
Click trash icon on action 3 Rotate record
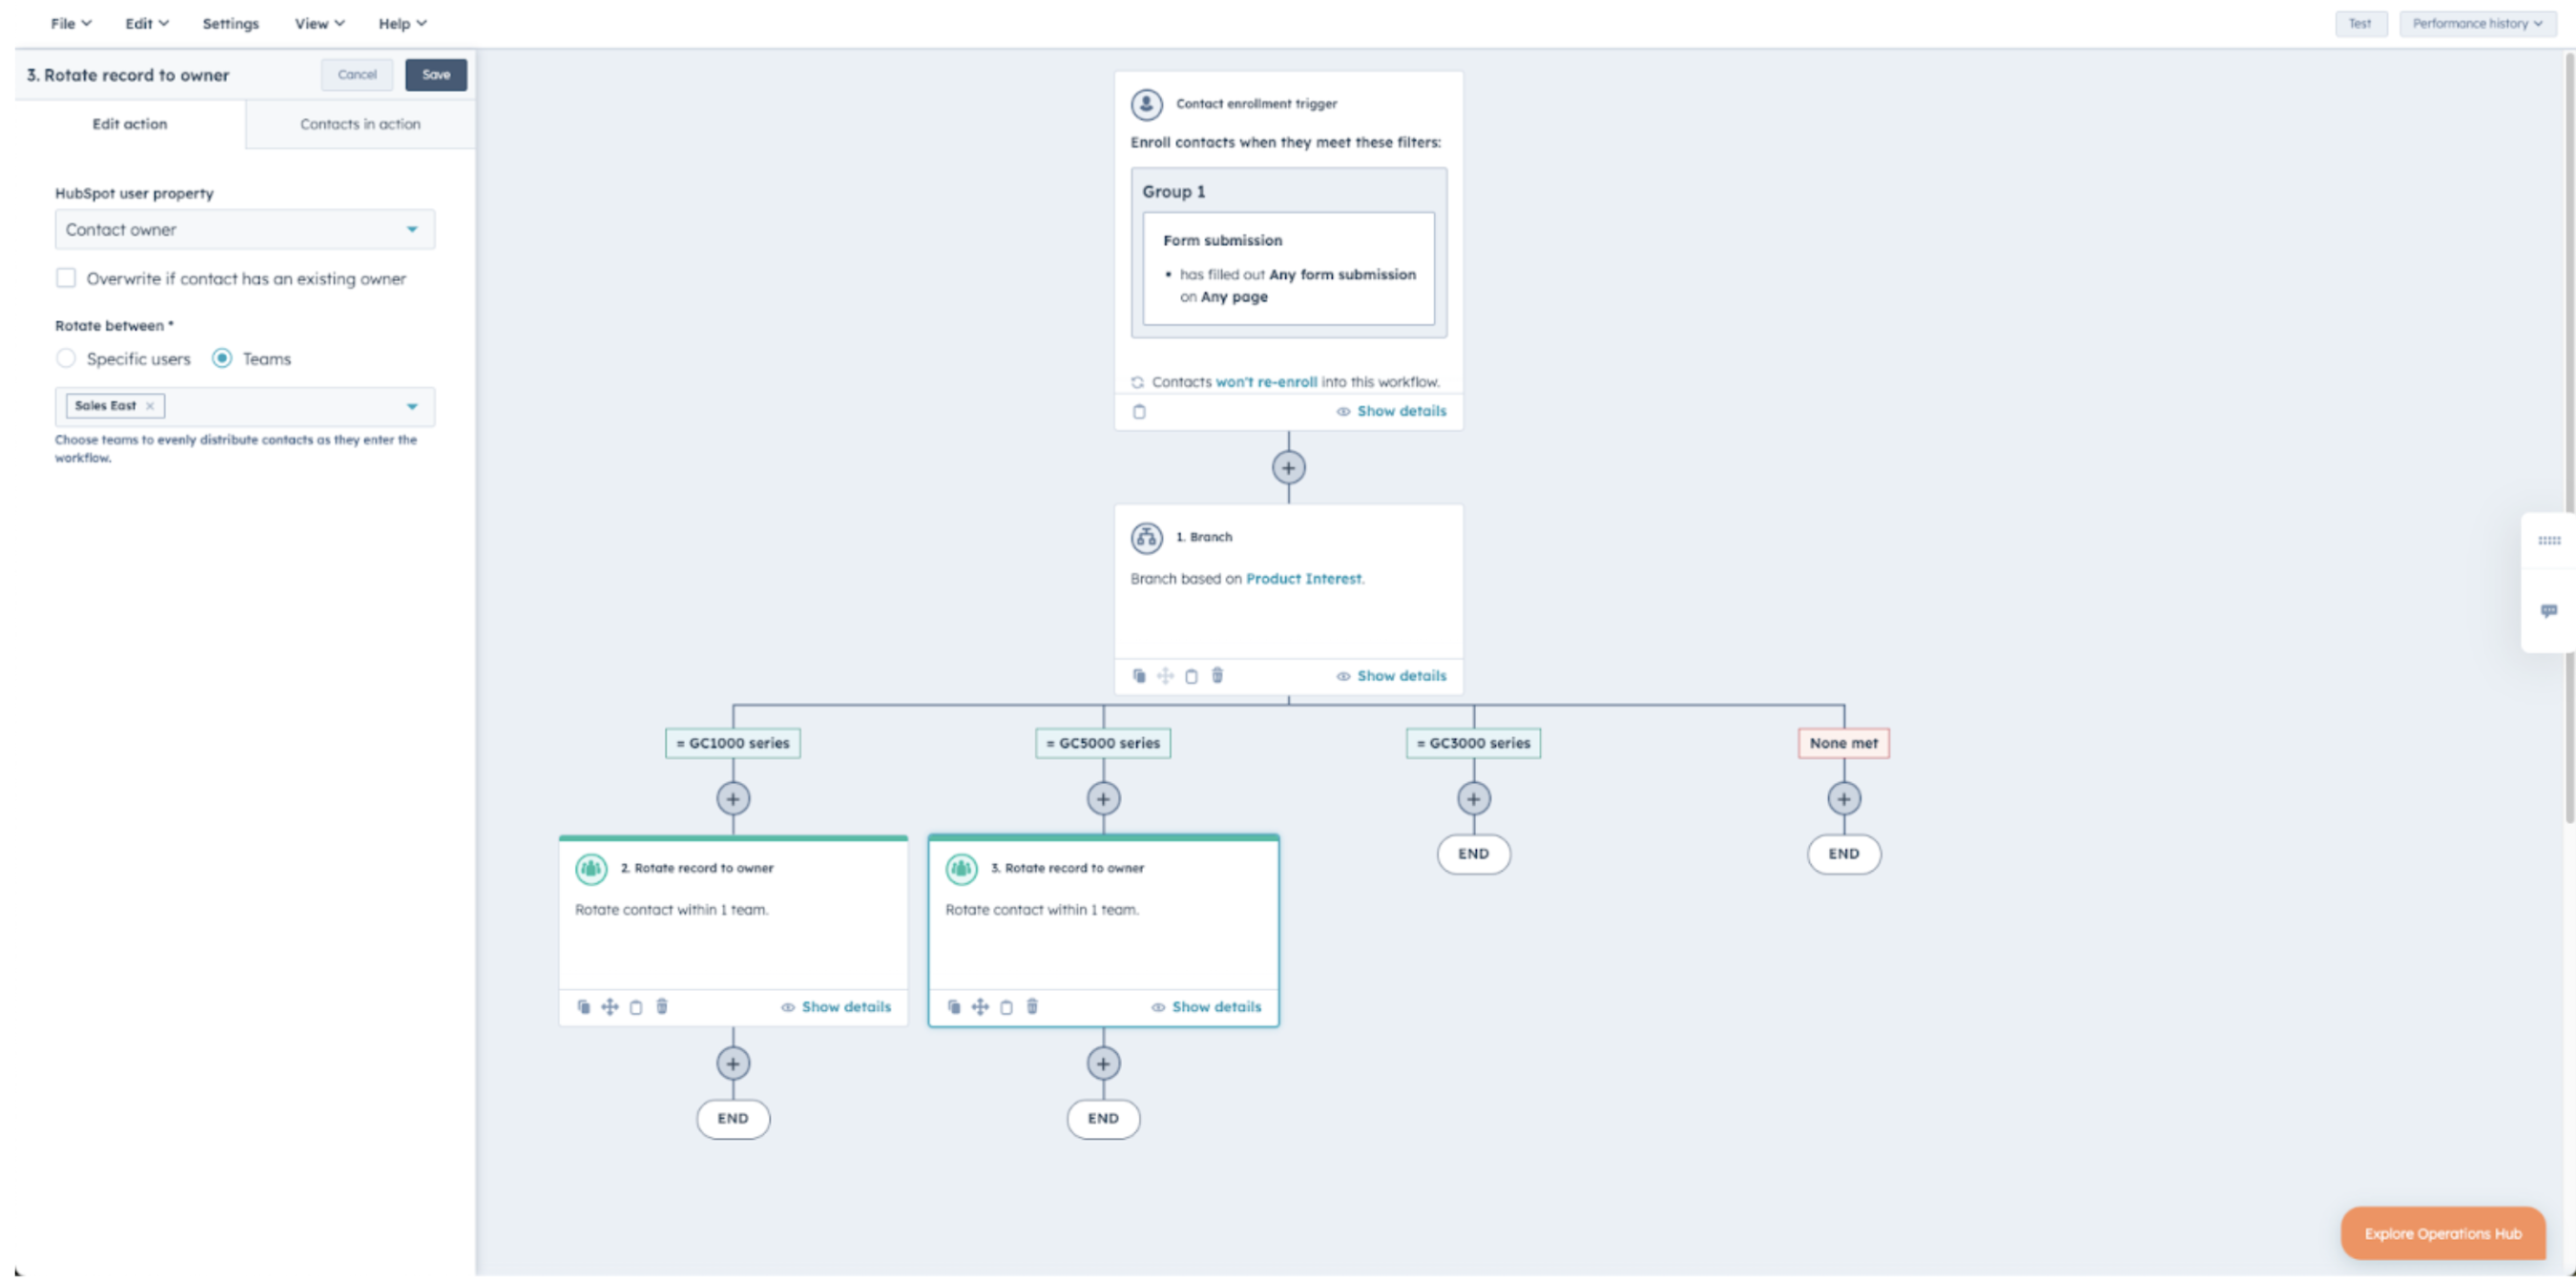click(x=1032, y=1007)
